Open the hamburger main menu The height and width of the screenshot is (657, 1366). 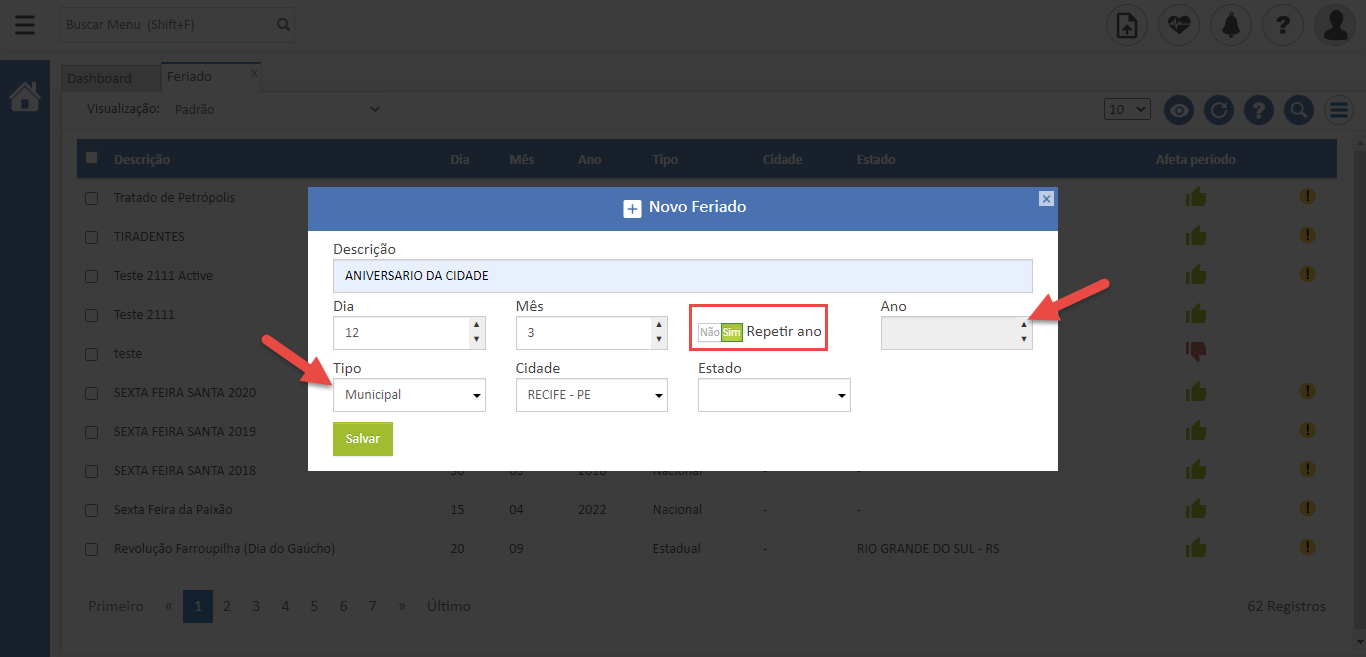tap(25, 25)
